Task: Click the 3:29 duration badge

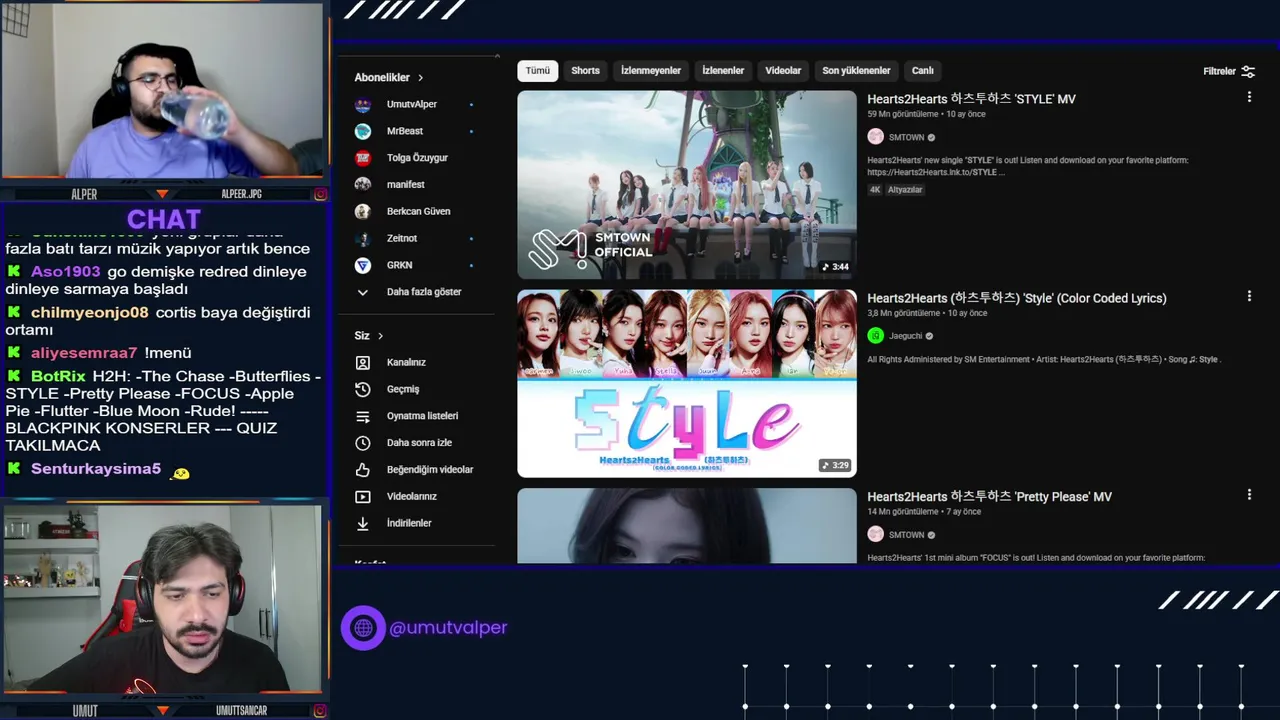Action: tap(835, 465)
